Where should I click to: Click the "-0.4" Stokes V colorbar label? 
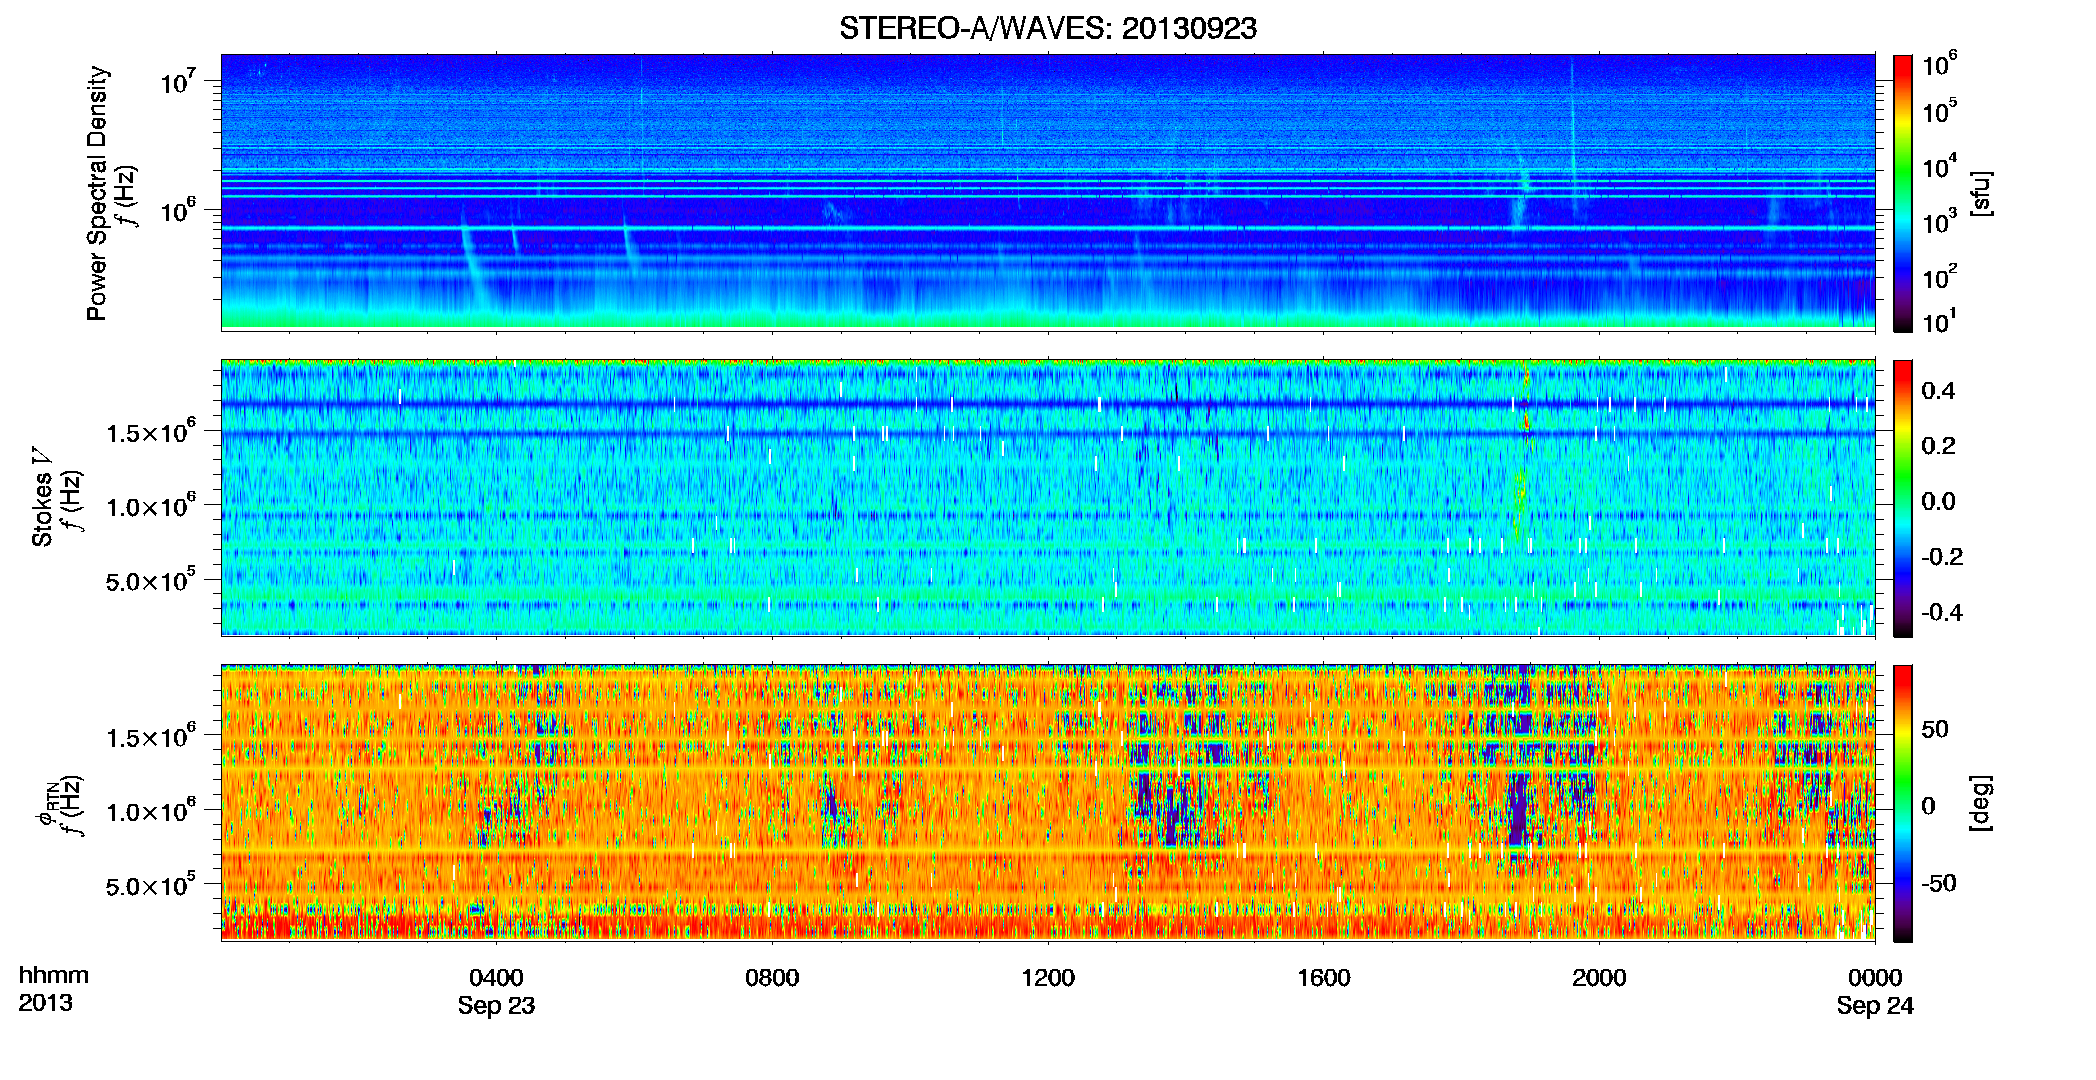1942,612
